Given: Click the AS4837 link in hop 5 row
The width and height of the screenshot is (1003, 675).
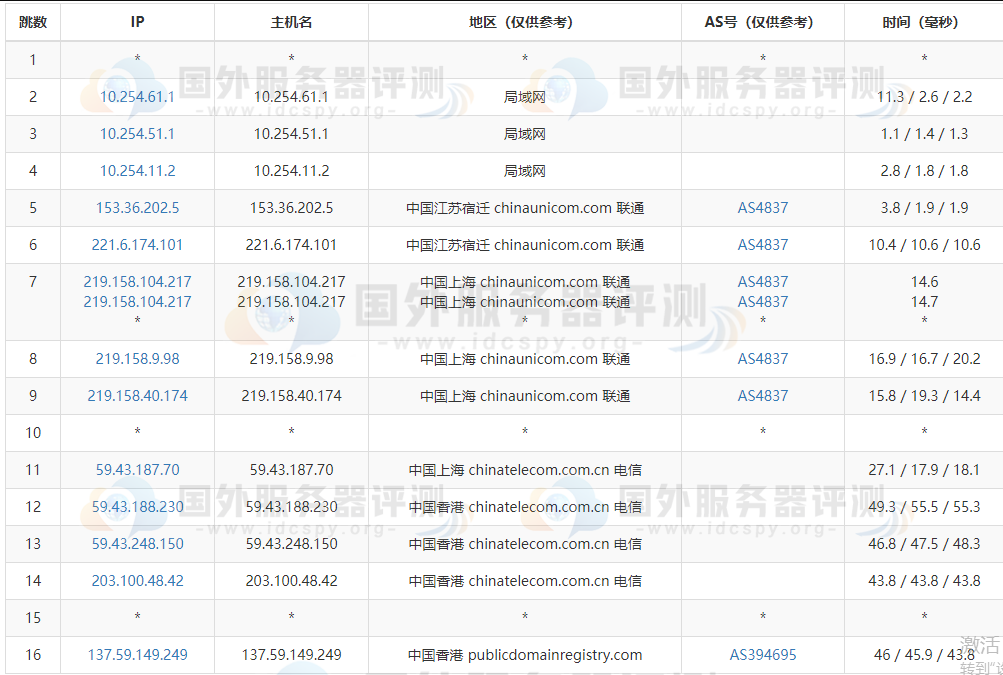Looking at the screenshot, I should click(x=763, y=208).
